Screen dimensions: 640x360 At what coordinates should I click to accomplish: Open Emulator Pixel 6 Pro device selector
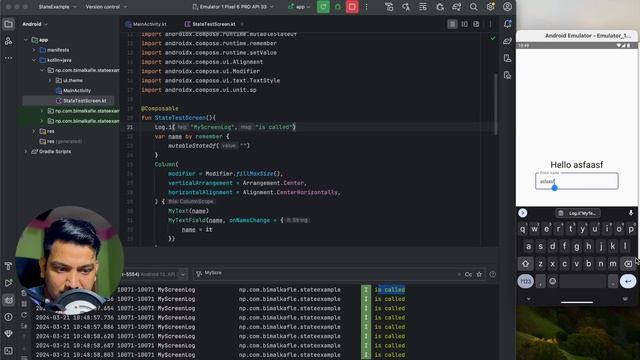233,7
